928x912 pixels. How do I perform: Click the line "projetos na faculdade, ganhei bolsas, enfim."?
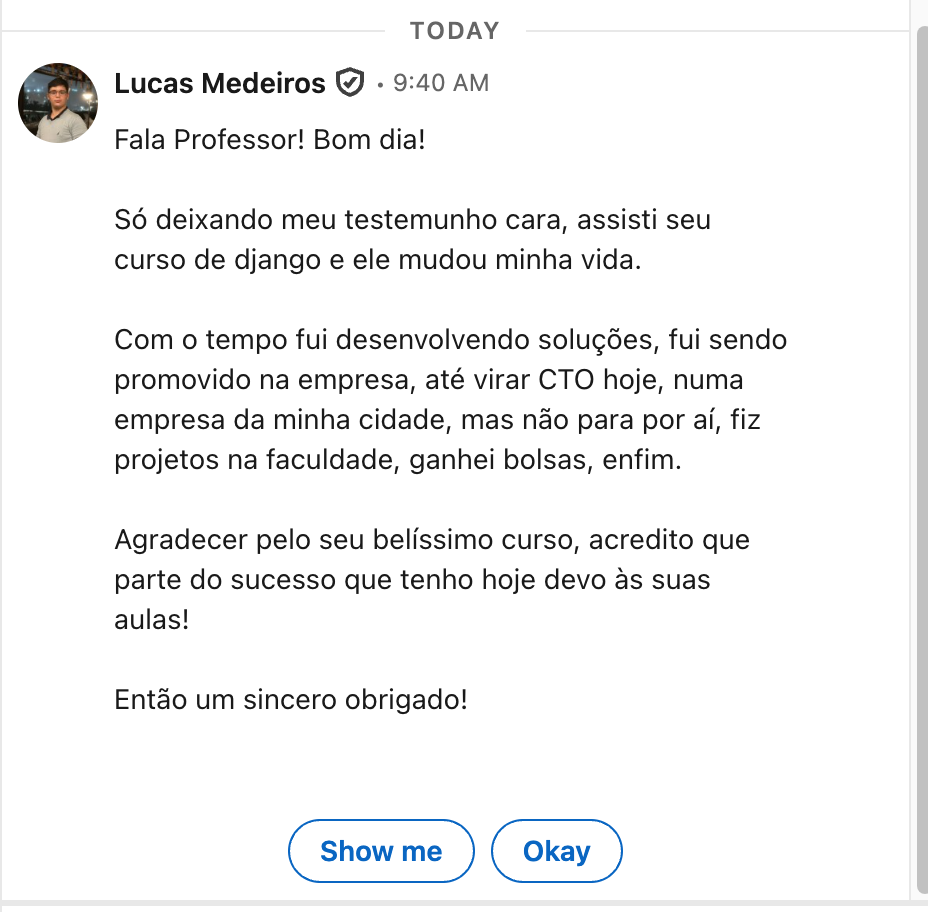[397, 460]
